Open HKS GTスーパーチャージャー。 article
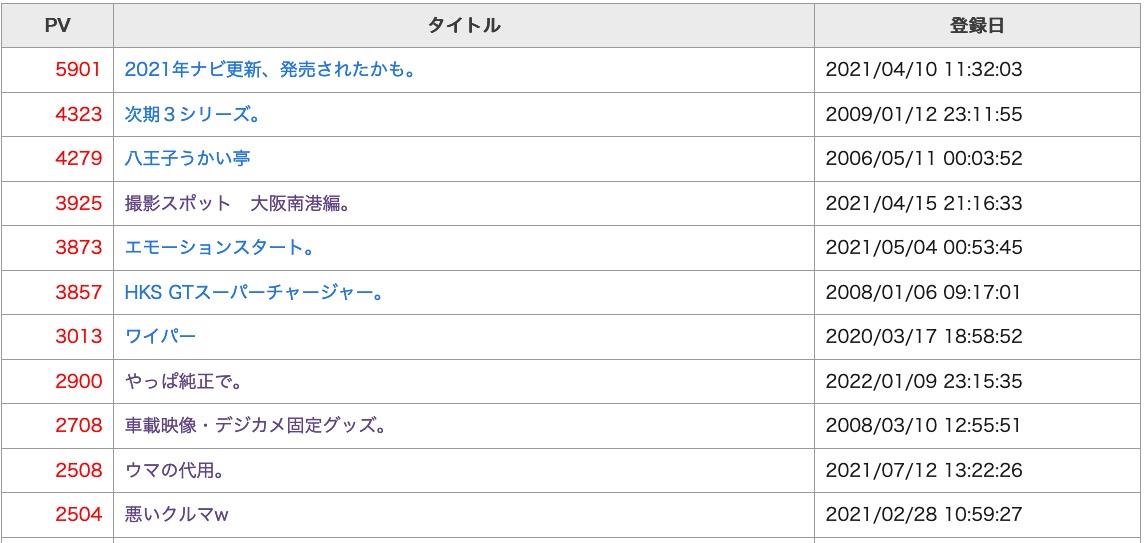Screen dimensions: 1144x543 [x=254, y=293]
